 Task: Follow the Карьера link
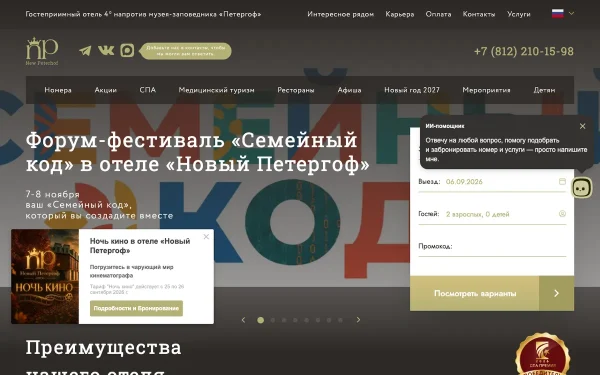point(400,14)
